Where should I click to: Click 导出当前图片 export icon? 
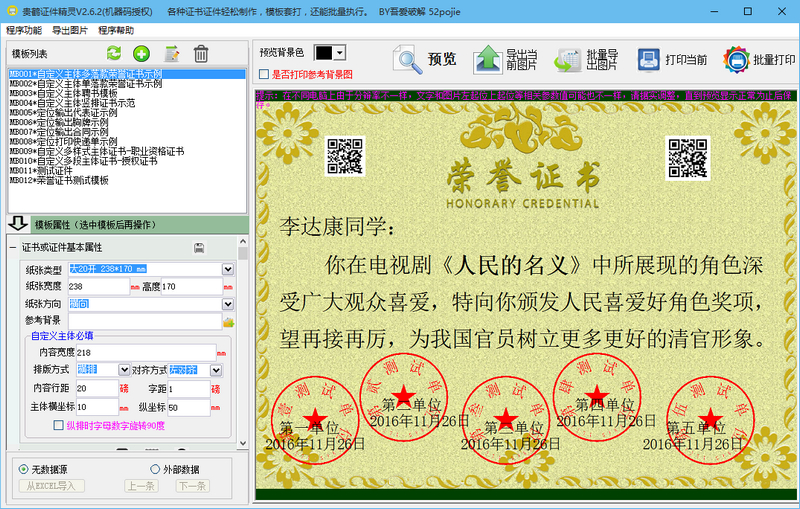[505, 59]
